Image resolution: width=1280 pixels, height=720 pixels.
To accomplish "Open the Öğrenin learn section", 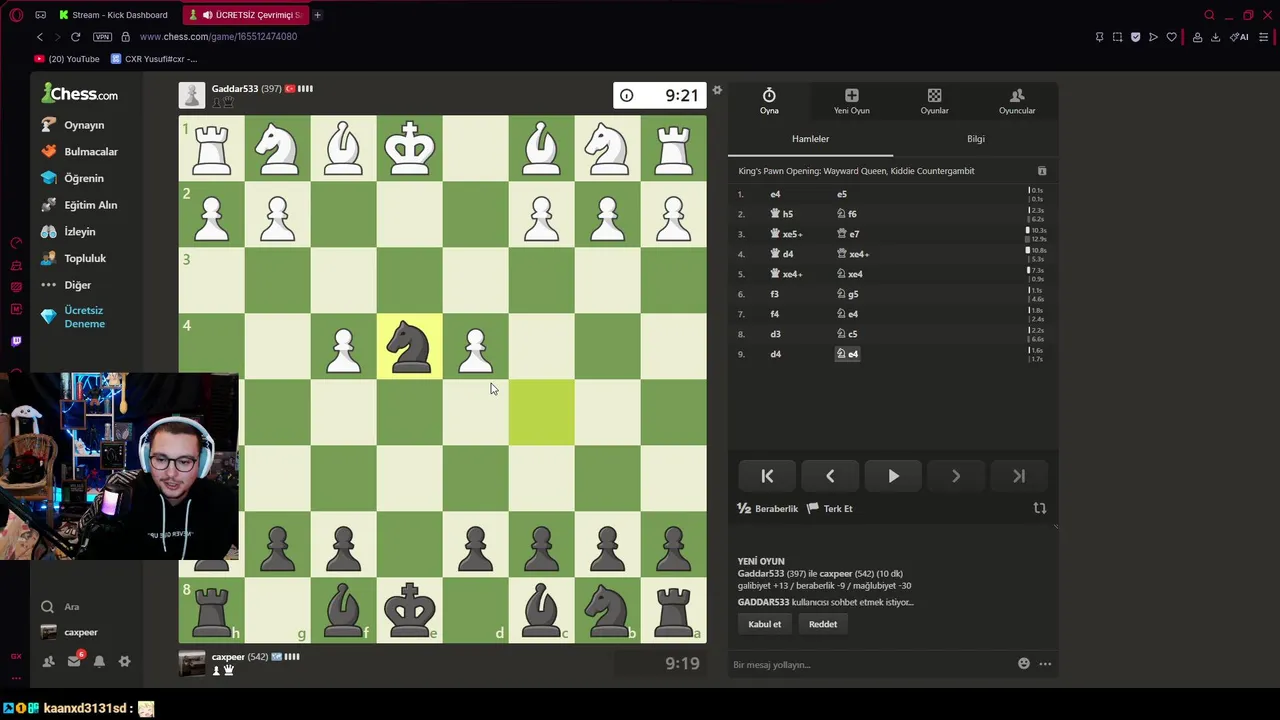I will click(x=72, y=178).
